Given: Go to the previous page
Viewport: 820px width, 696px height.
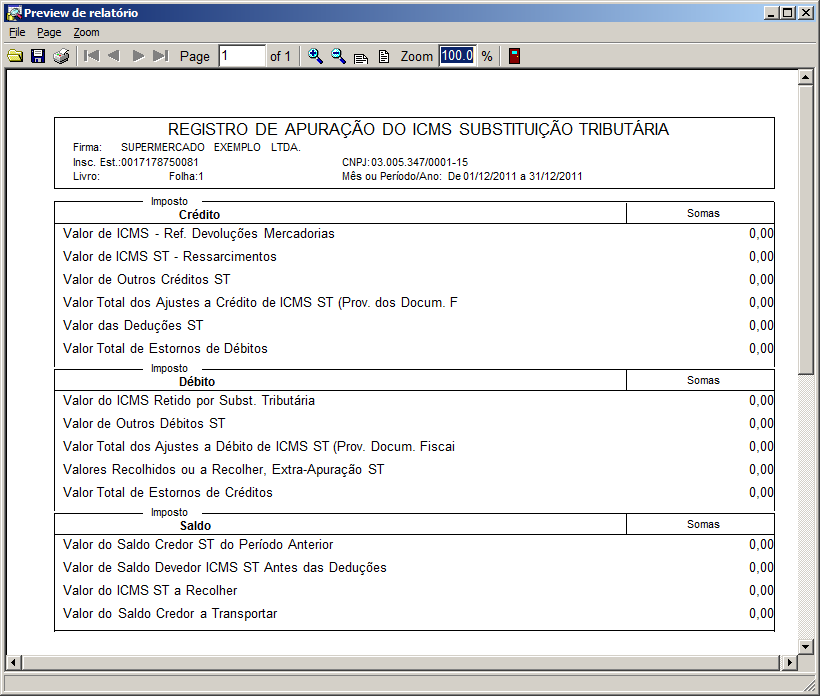Looking at the screenshot, I should [114, 56].
